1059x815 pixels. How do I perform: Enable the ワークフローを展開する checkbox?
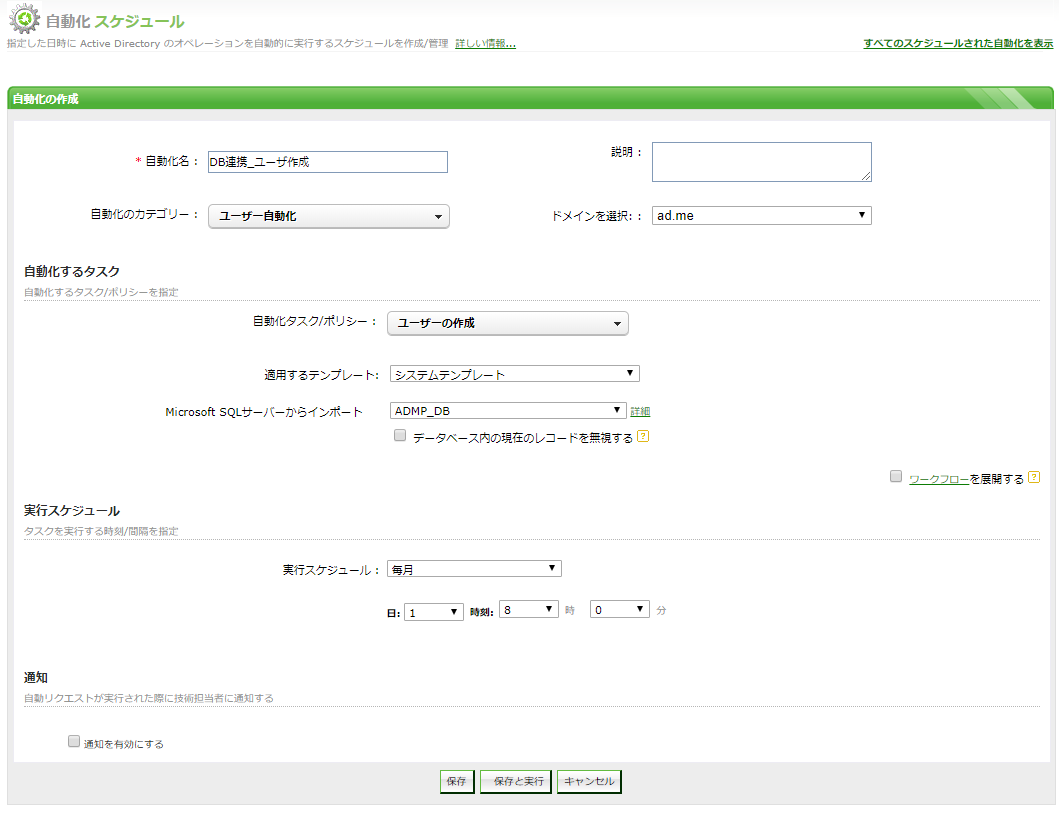[x=896, y=477]
